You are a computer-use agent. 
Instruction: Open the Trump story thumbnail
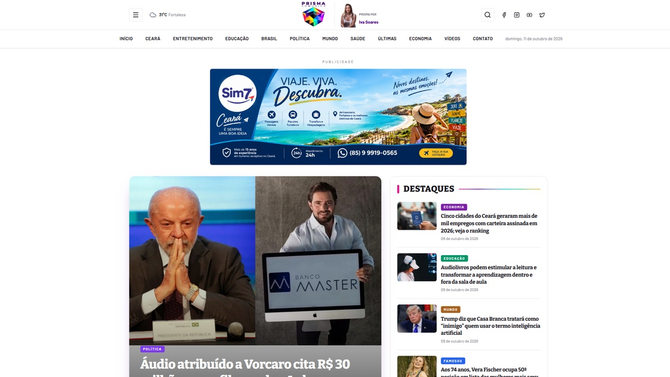click(417, 318)
